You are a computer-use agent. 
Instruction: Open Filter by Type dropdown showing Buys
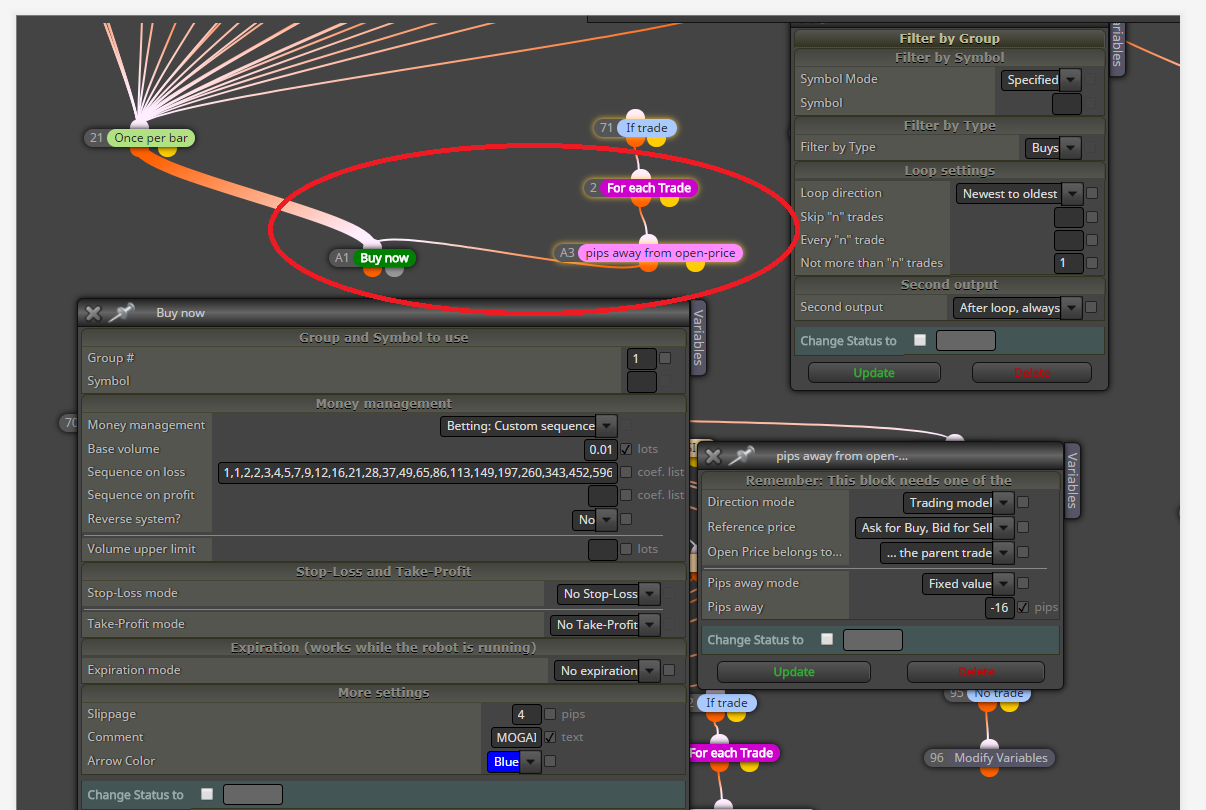tap(1053, 148)
